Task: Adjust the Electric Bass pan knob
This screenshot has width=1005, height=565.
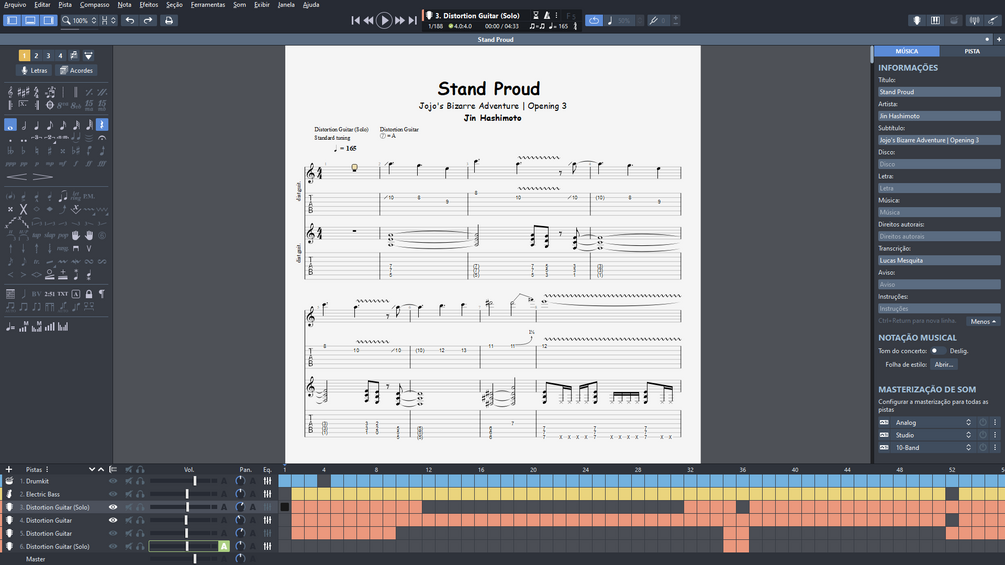Action: 240,494
